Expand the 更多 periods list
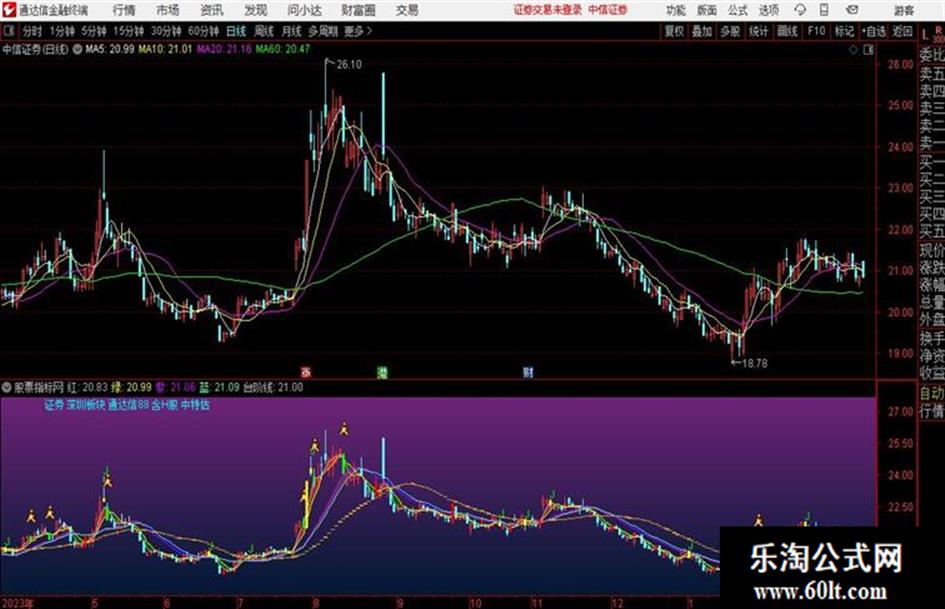Viewport: 945px width, 609px height. (358, 31)
